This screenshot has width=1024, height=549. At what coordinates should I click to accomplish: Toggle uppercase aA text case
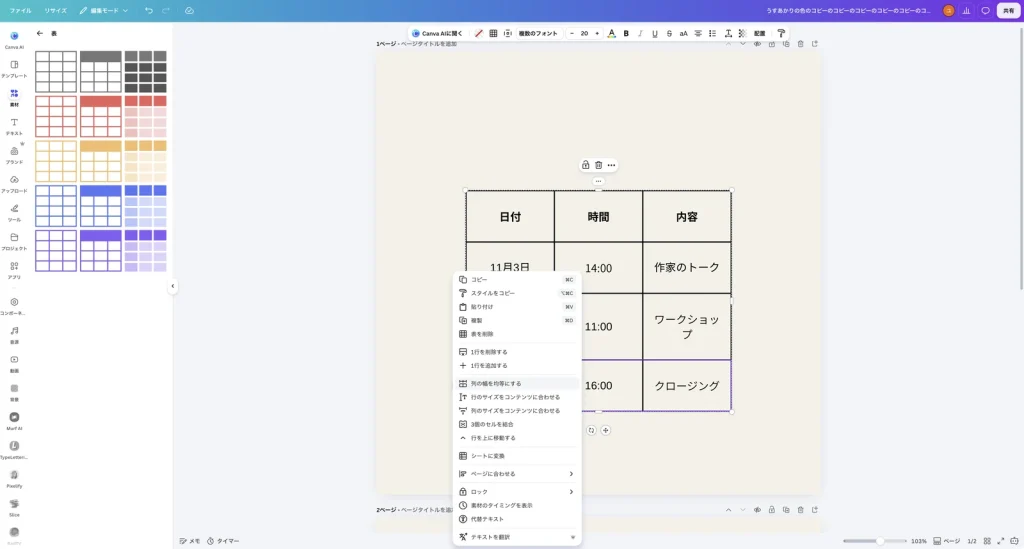pyautogui.click(x=683, y=33)
